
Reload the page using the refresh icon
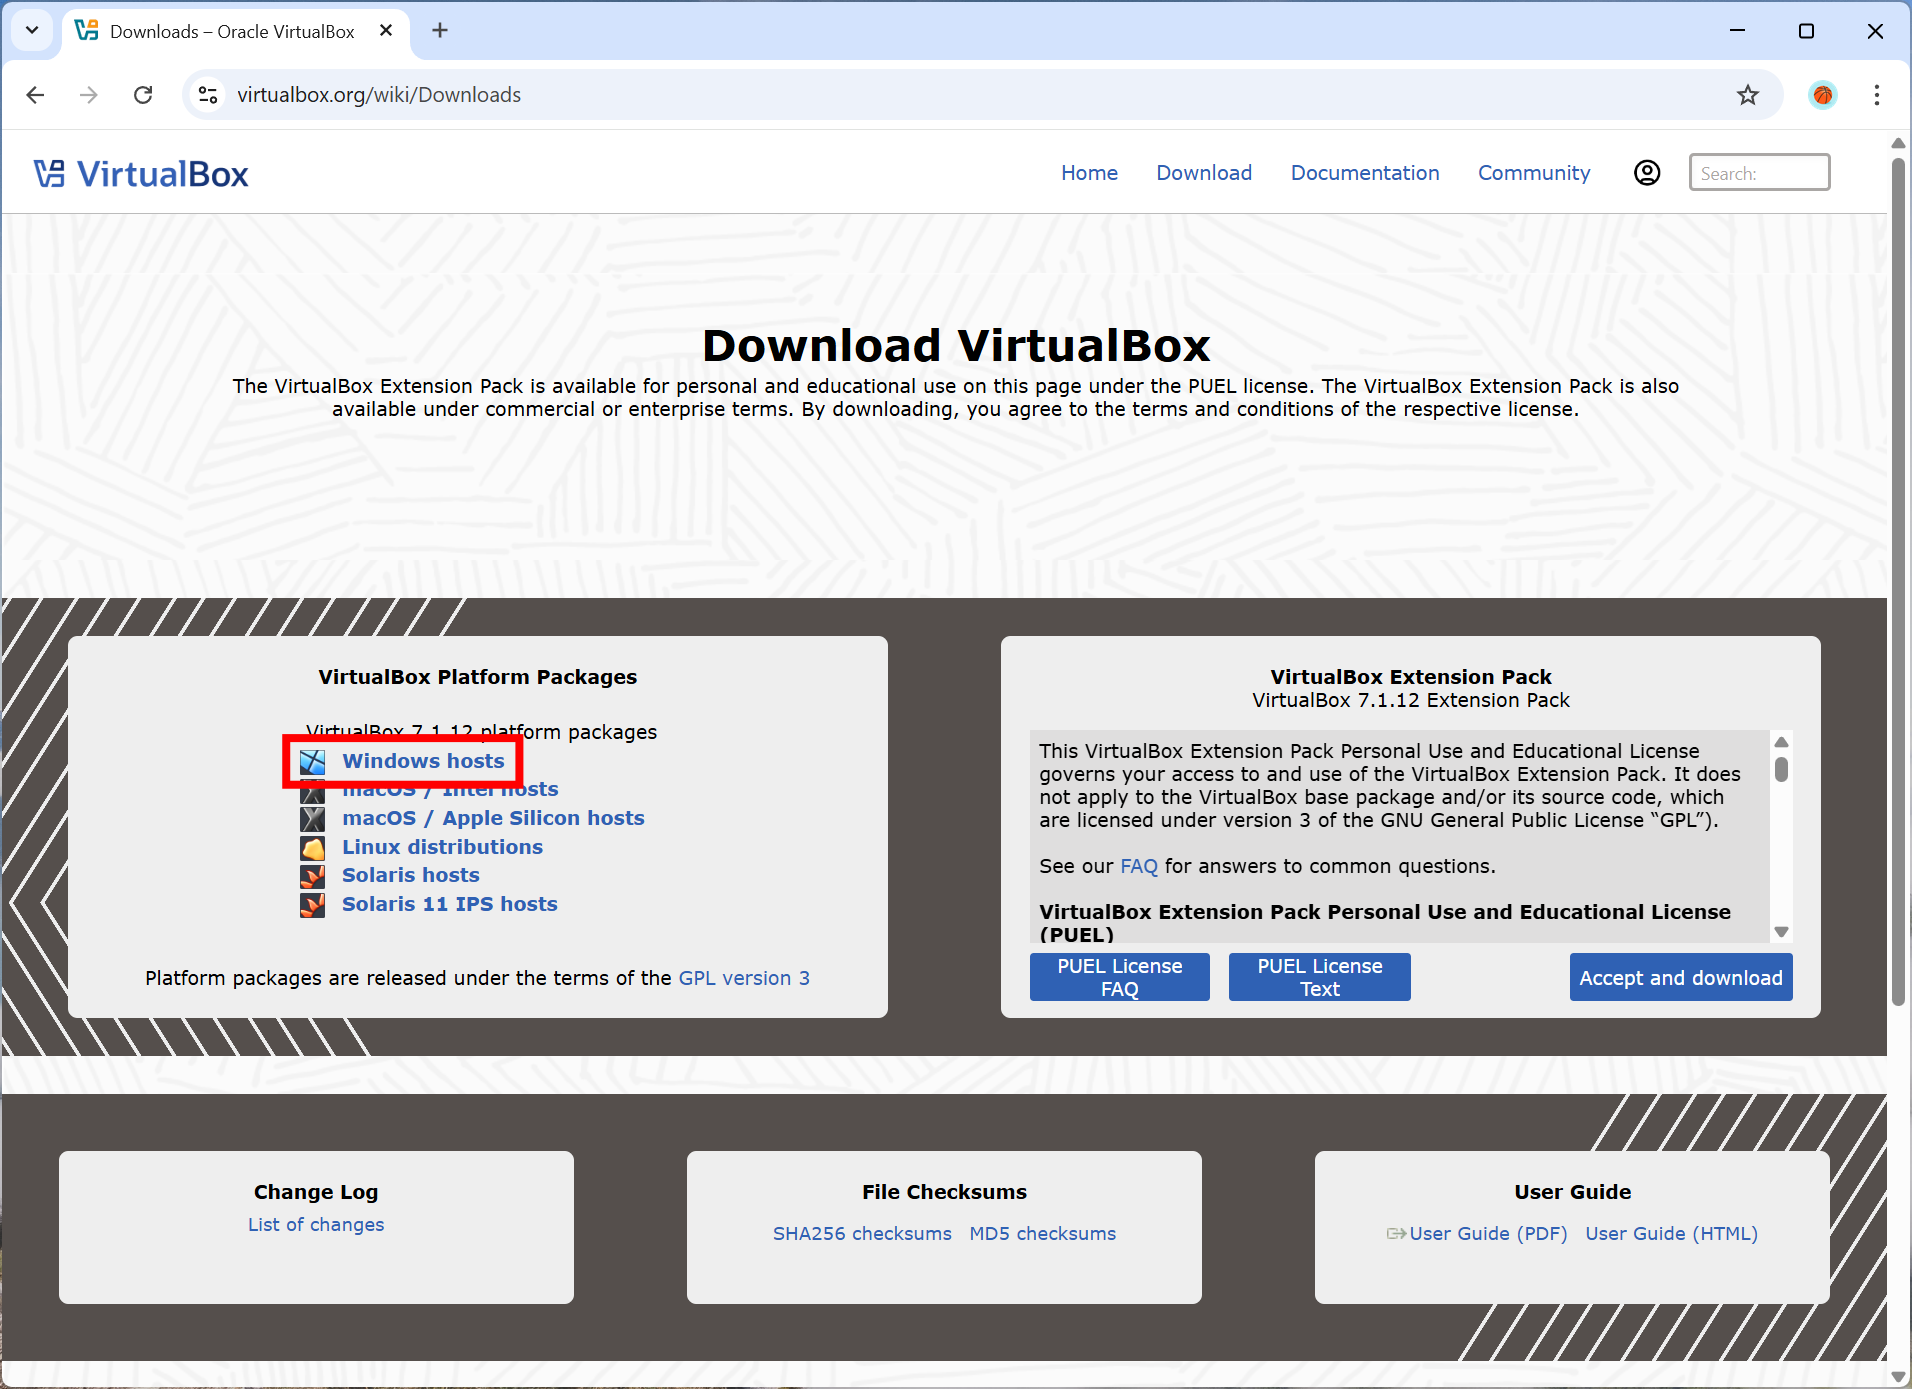pos(143,94)
